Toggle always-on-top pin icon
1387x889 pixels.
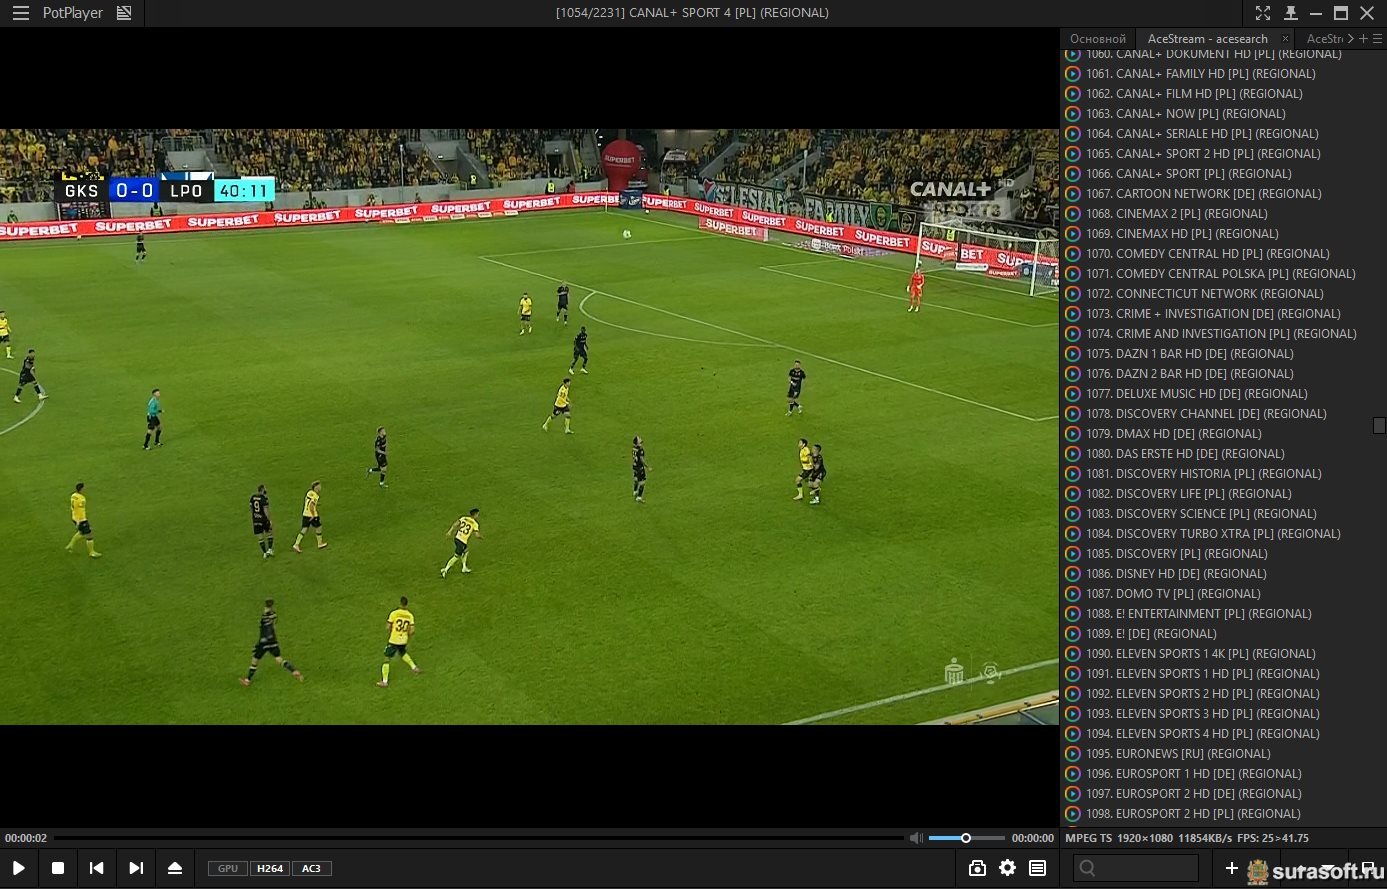point(1291,13)
